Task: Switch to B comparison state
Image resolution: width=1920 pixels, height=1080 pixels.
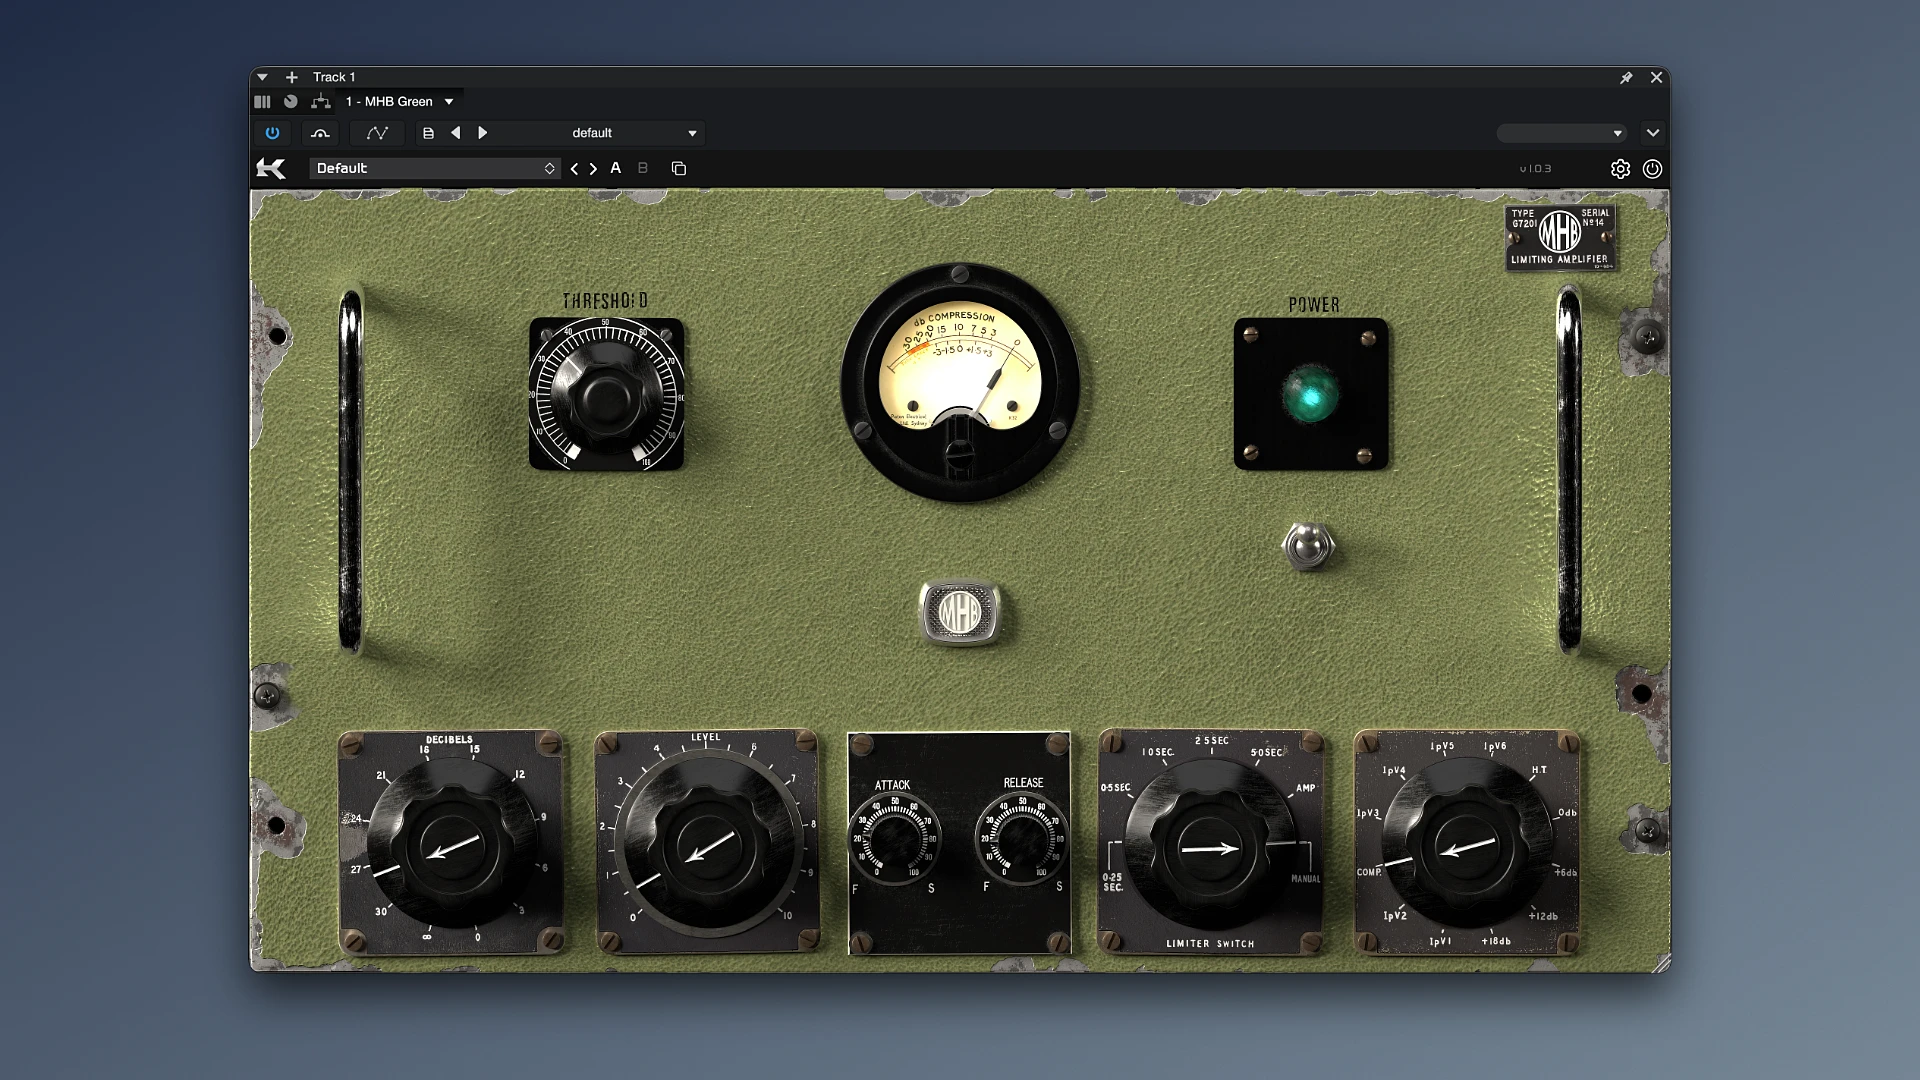Action: pos(643,168)
